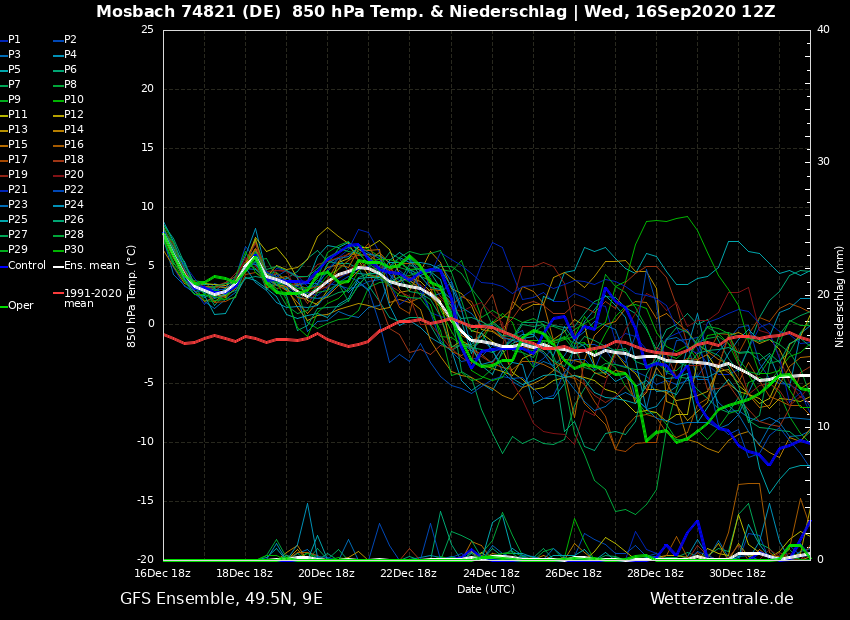Image resolution: width=850 pixels, height=620 pixels.
Task: Click the P16 legend label
Action: click(74, 145)
